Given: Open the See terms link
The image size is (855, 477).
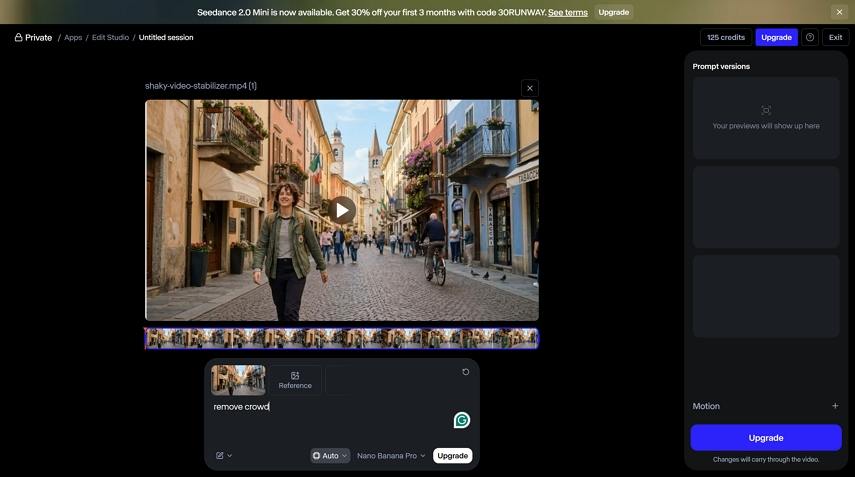Looking at the screenshot, I should [x=568, y=12].
